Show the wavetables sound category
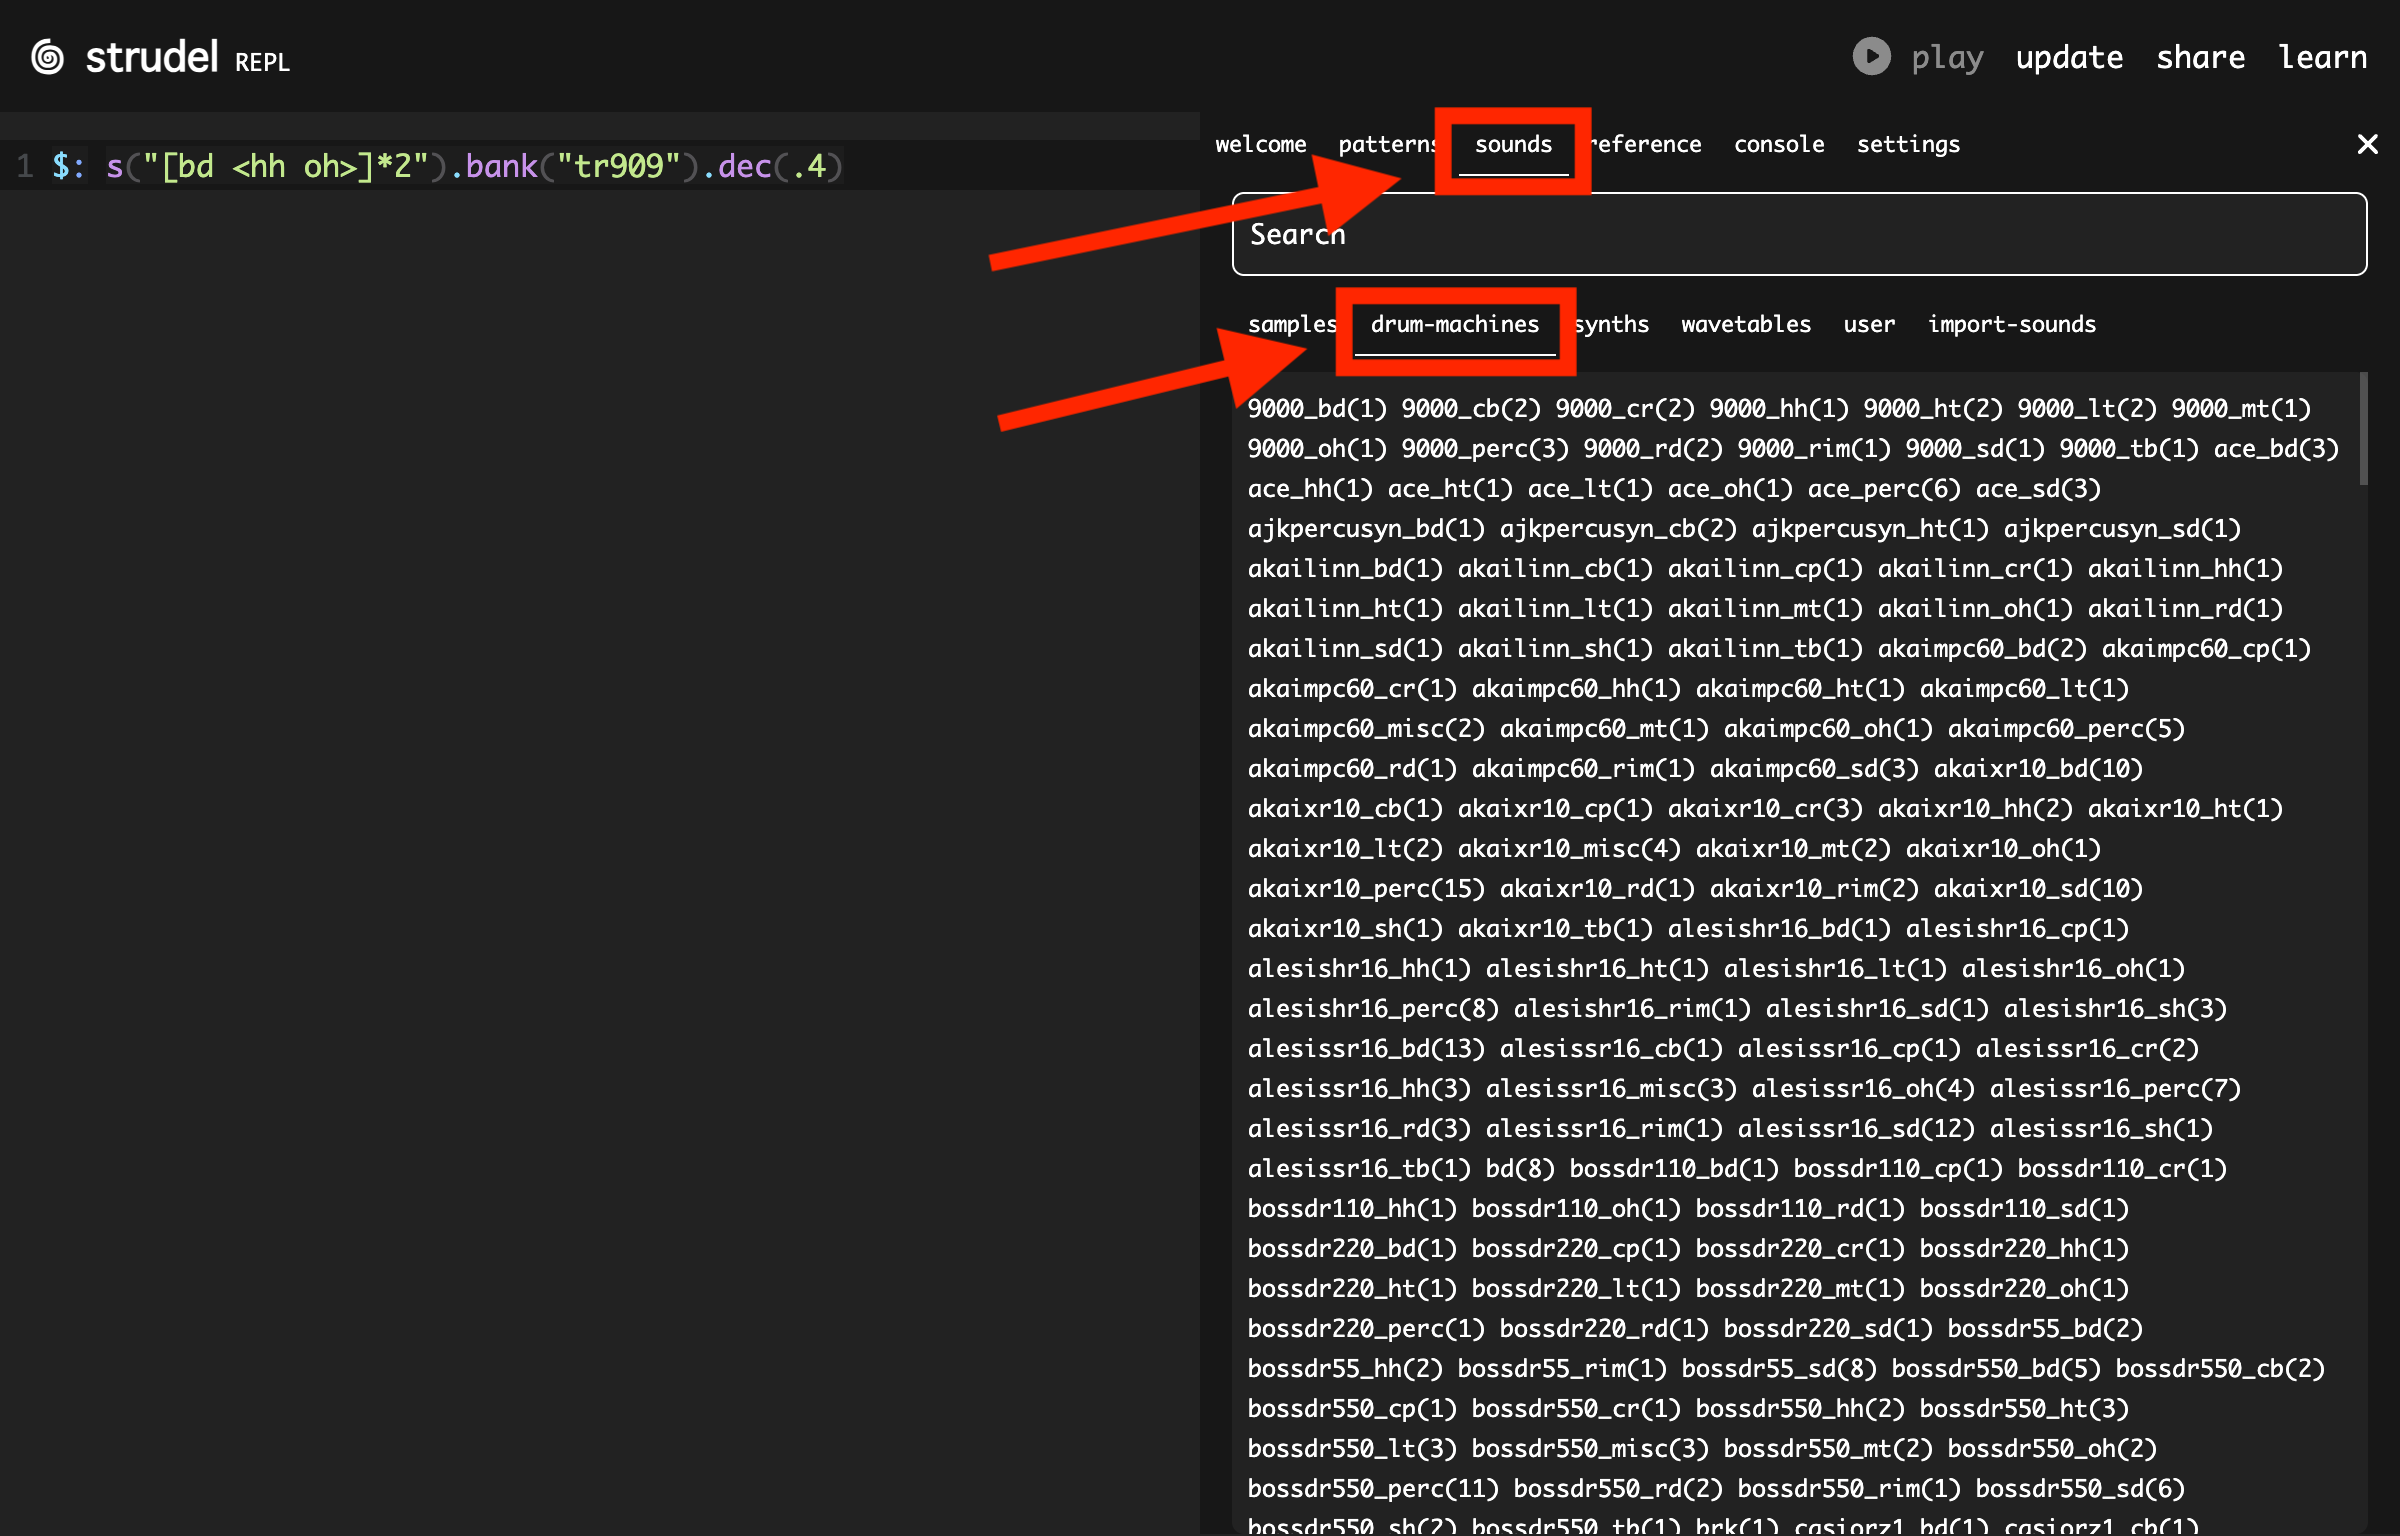The width and height of the screenshot is (2400, 1536). point(1745,324)
